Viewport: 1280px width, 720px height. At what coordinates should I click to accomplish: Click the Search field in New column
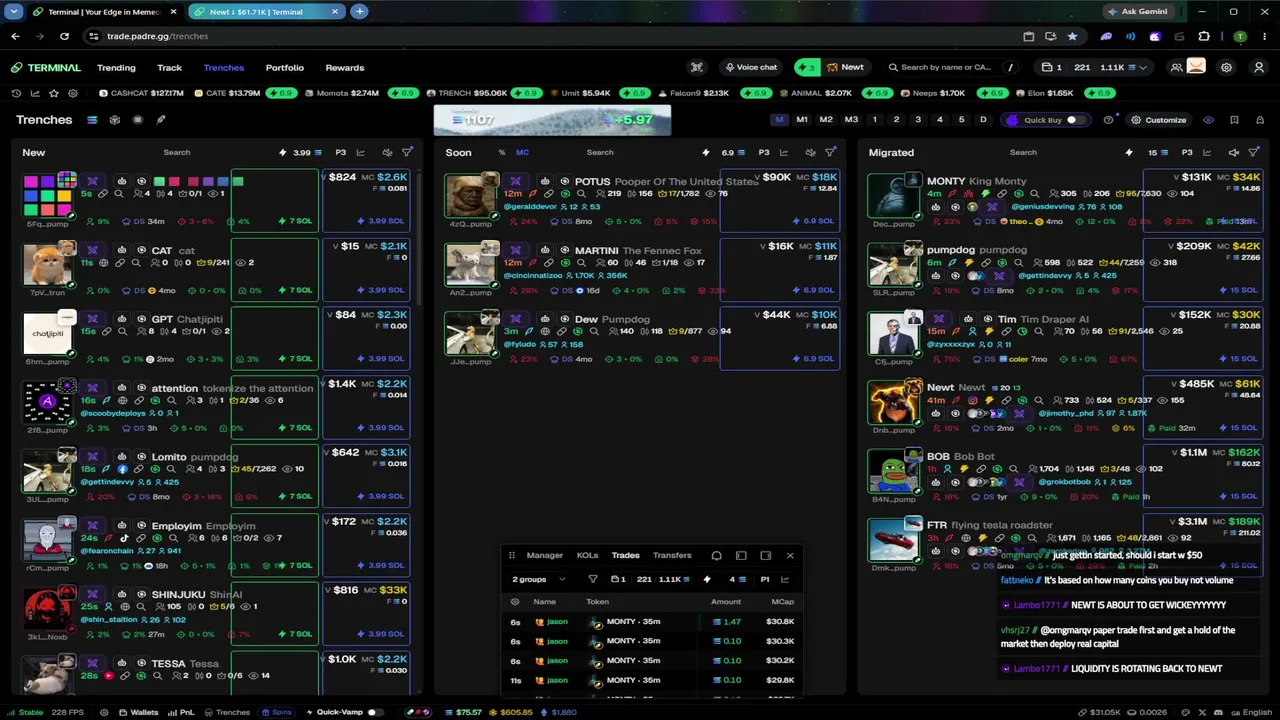pos(177,153)
